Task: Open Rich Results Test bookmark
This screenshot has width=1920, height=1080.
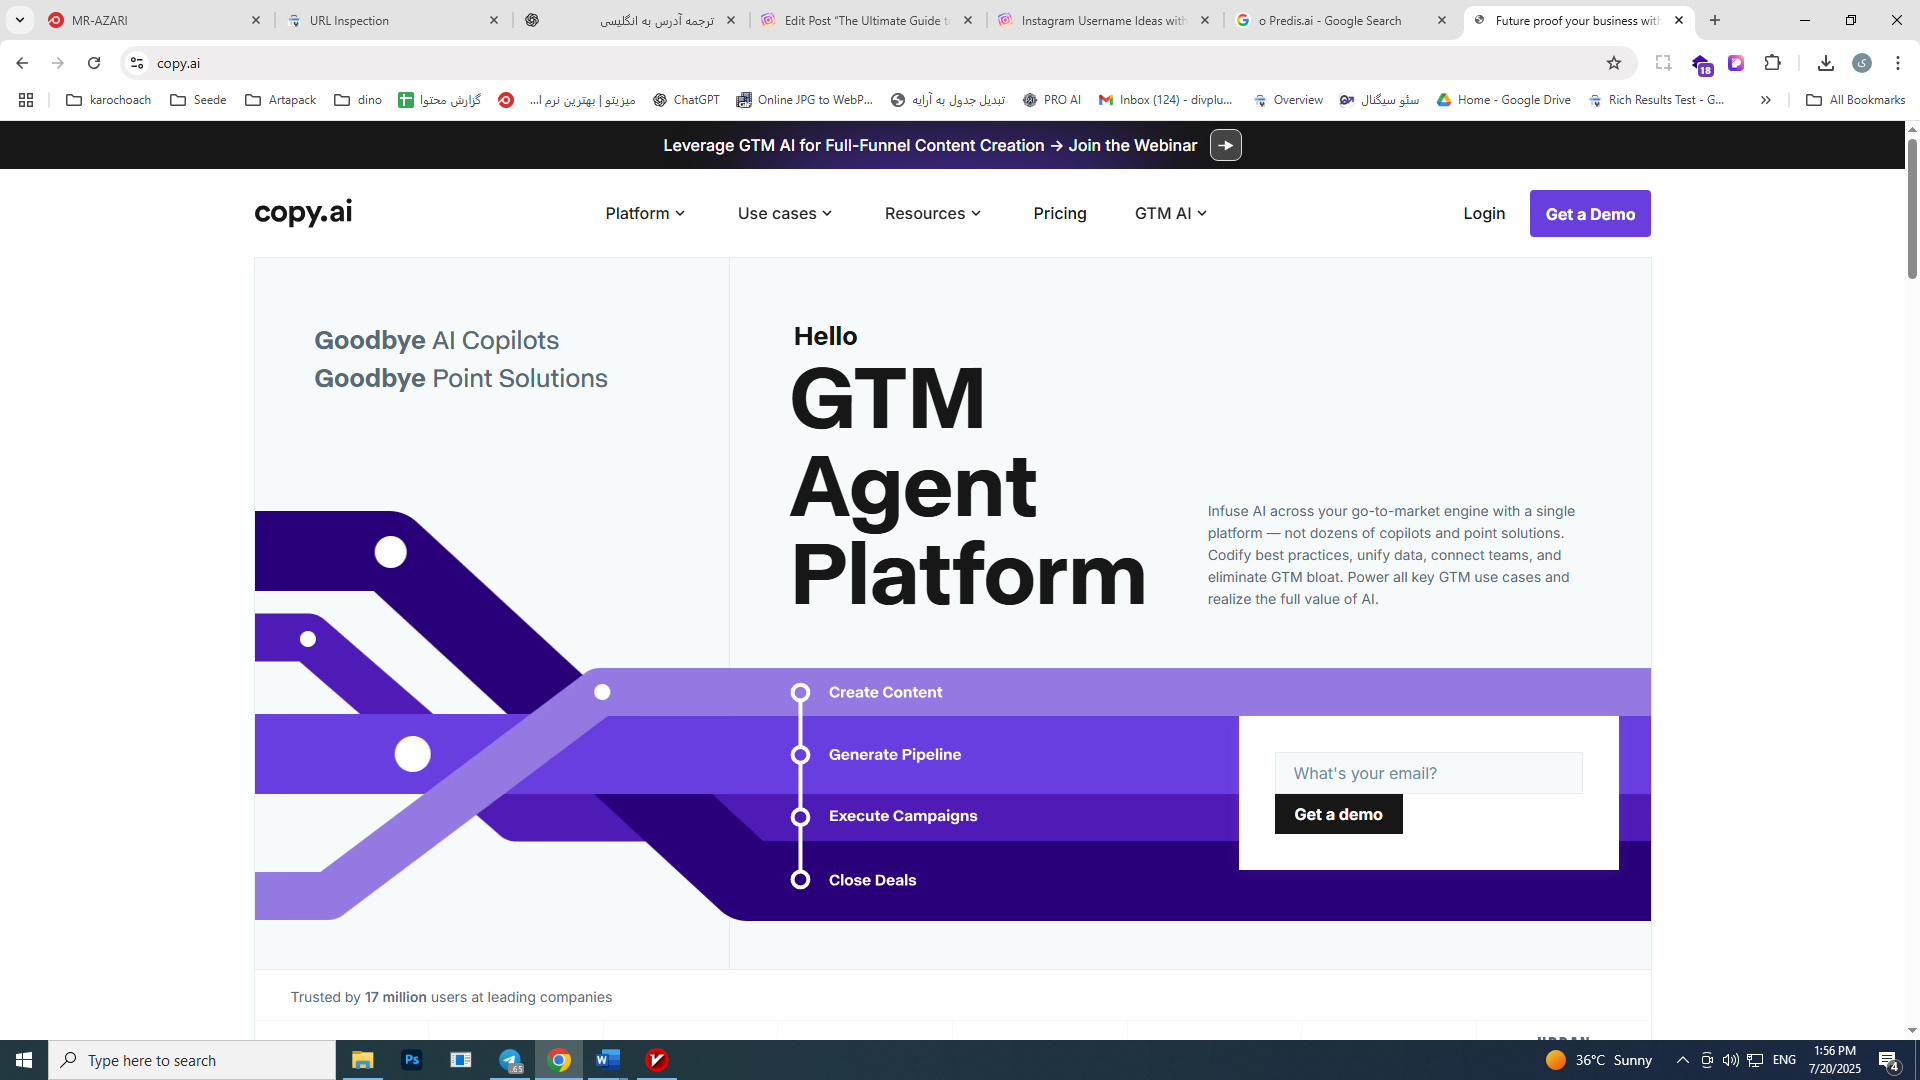Action: [1657, 100]
